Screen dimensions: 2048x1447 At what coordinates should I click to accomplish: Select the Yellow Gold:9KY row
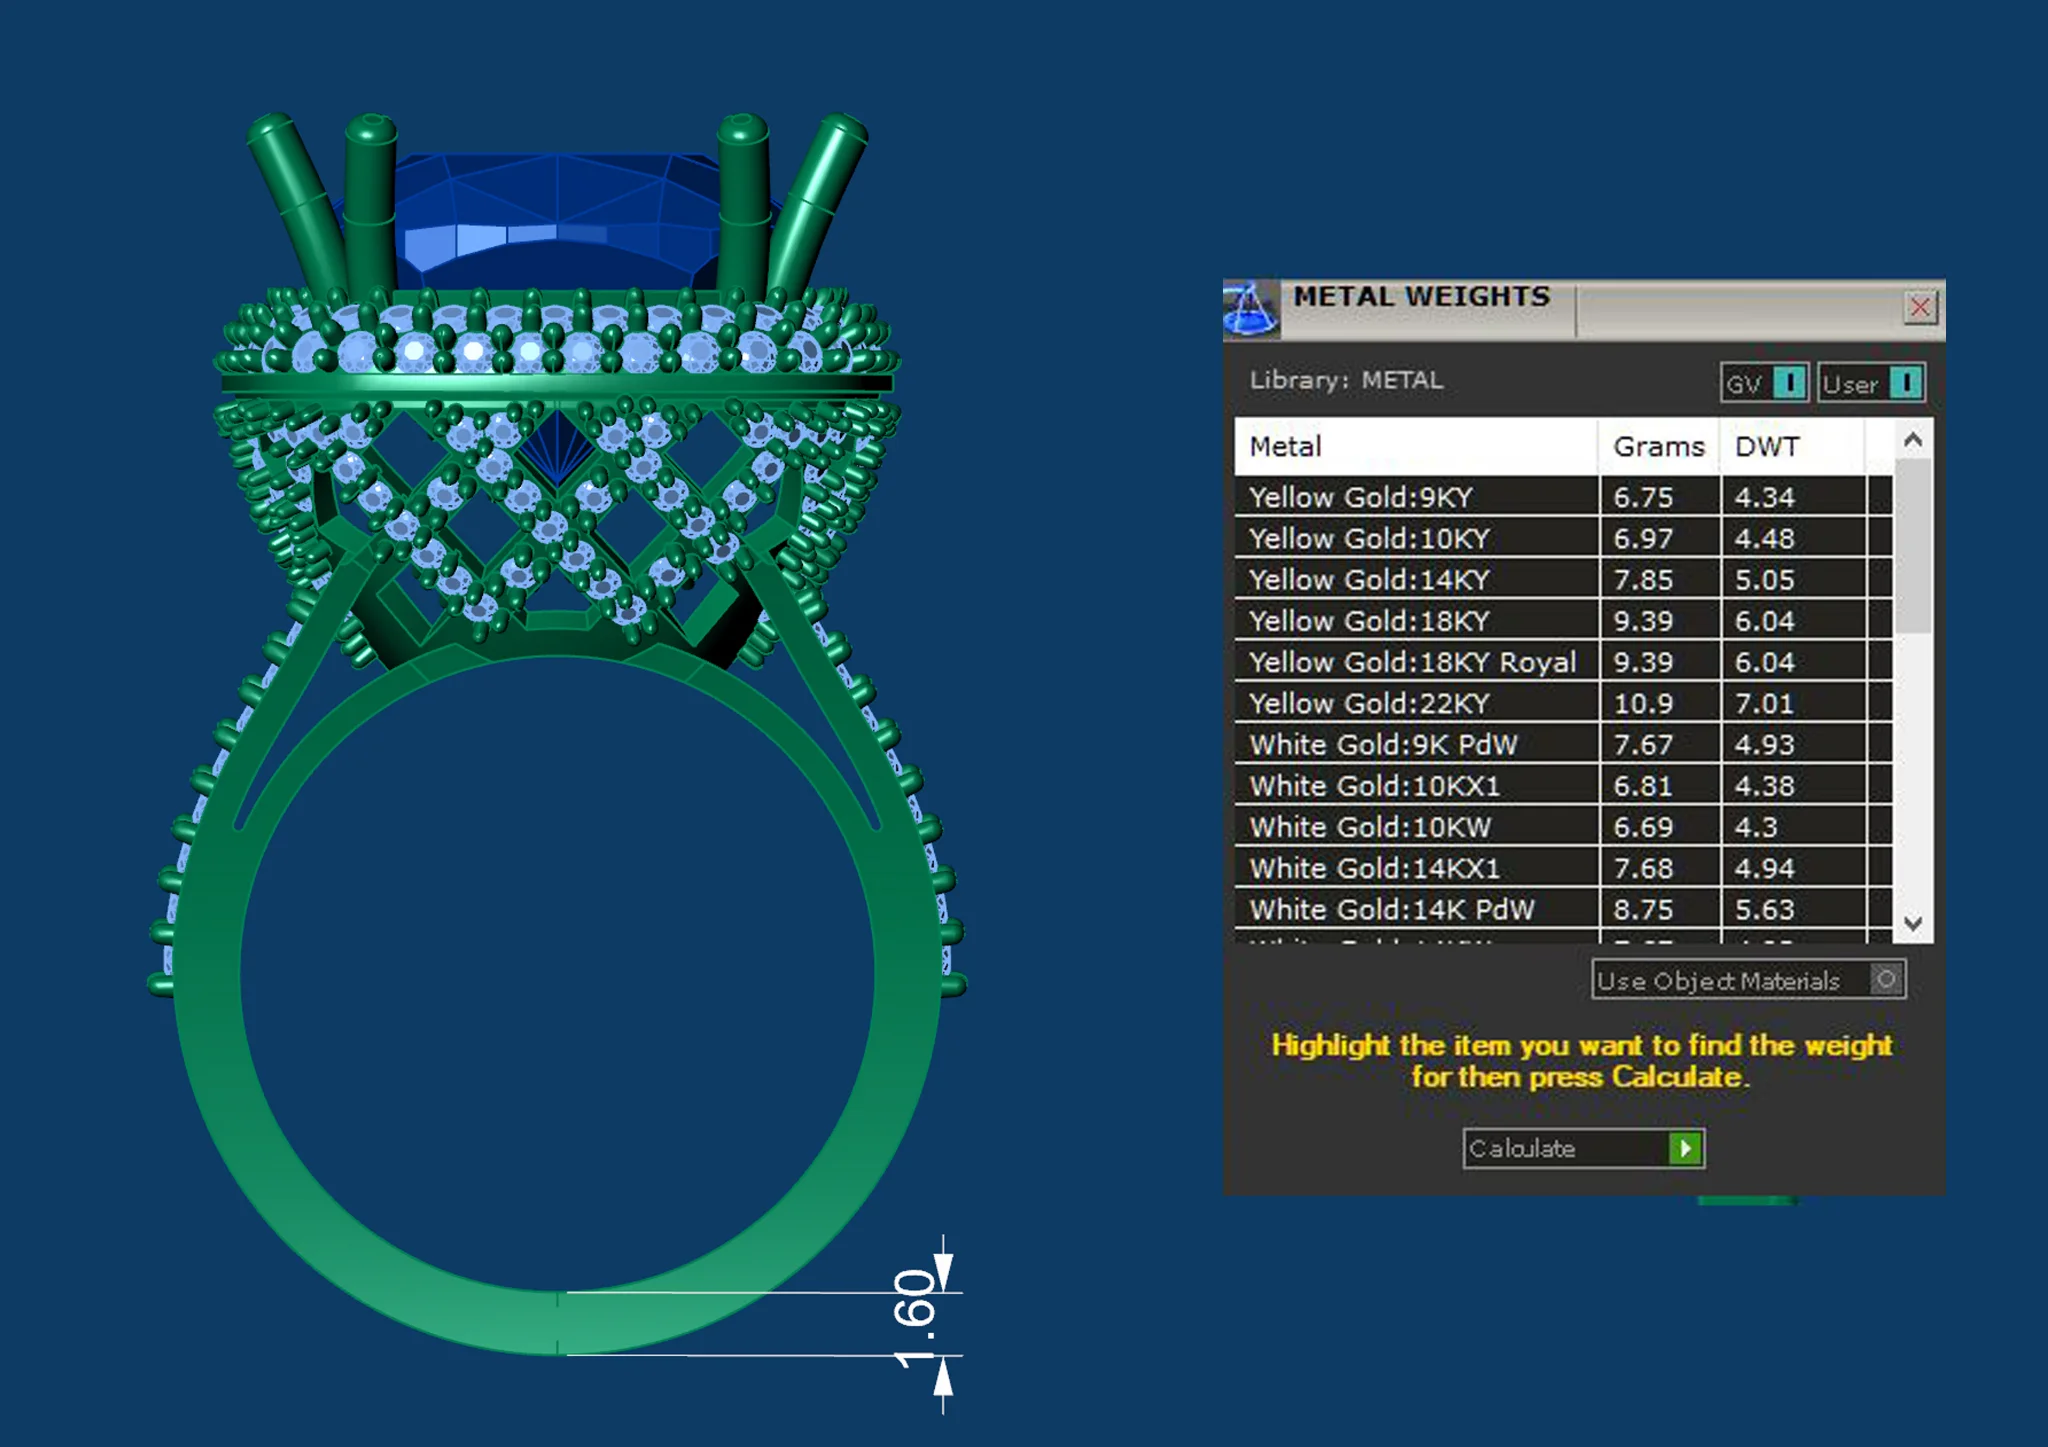(x=1563, y=497)
